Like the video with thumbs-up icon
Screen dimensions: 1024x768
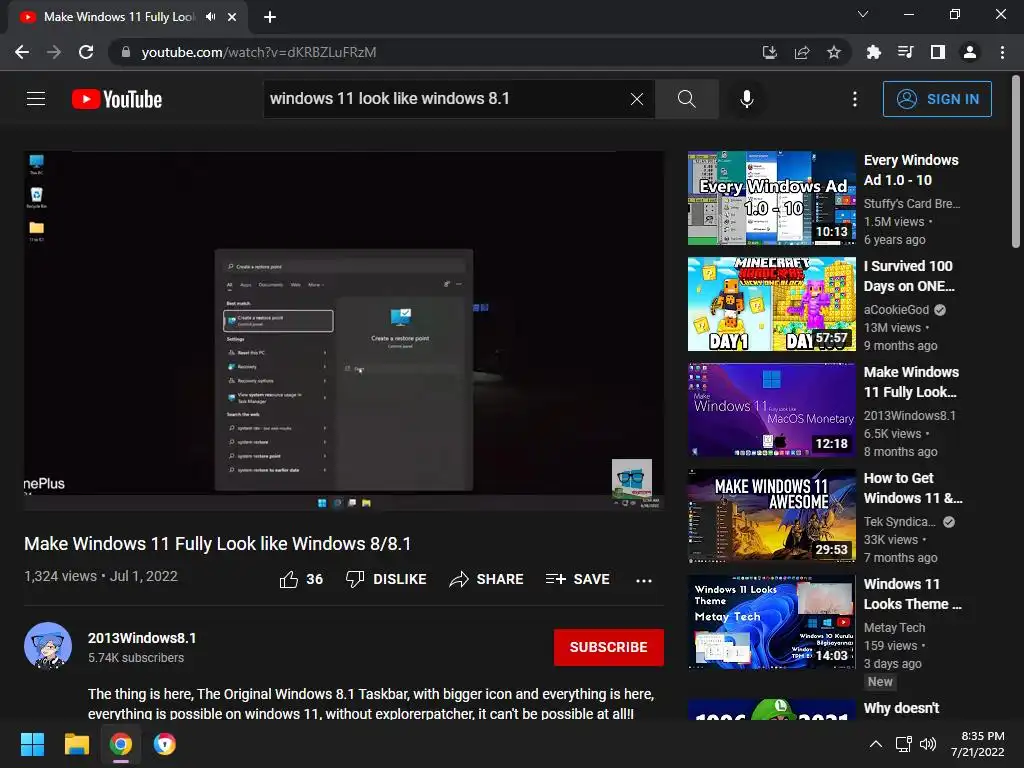click(289, 579)
